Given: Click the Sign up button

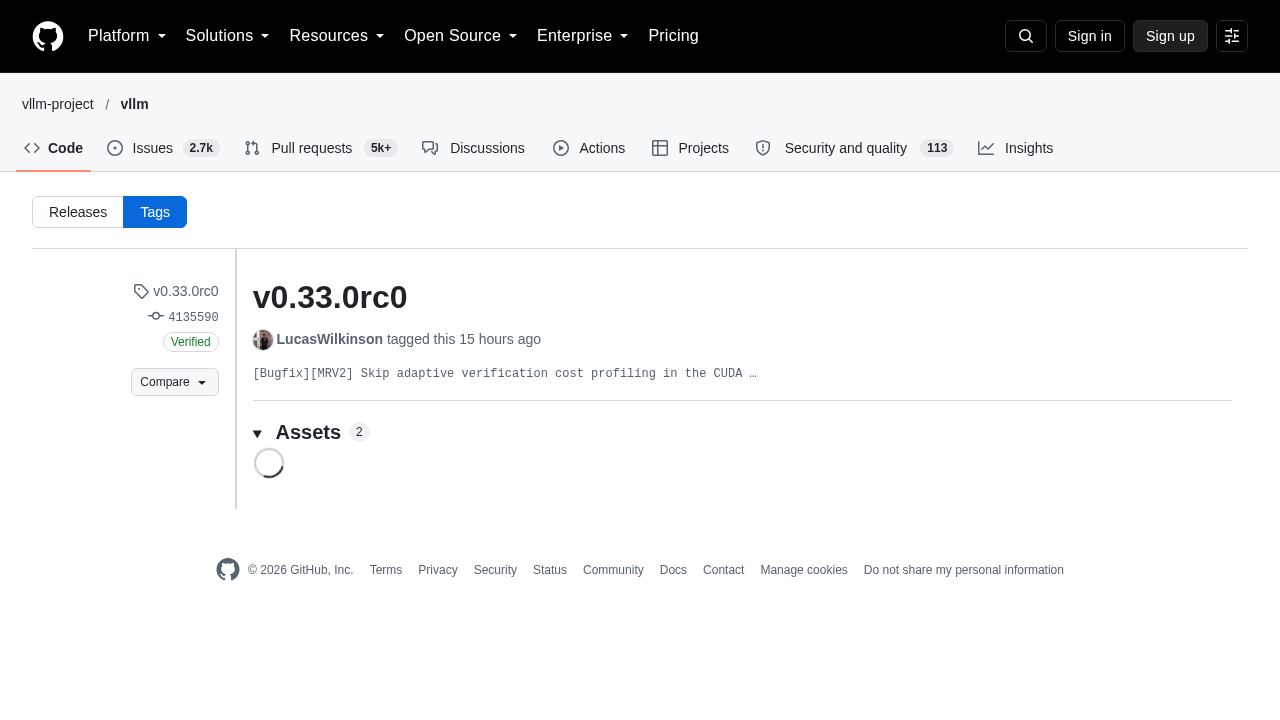Looking at the screenshot, I should [1170, 36].
